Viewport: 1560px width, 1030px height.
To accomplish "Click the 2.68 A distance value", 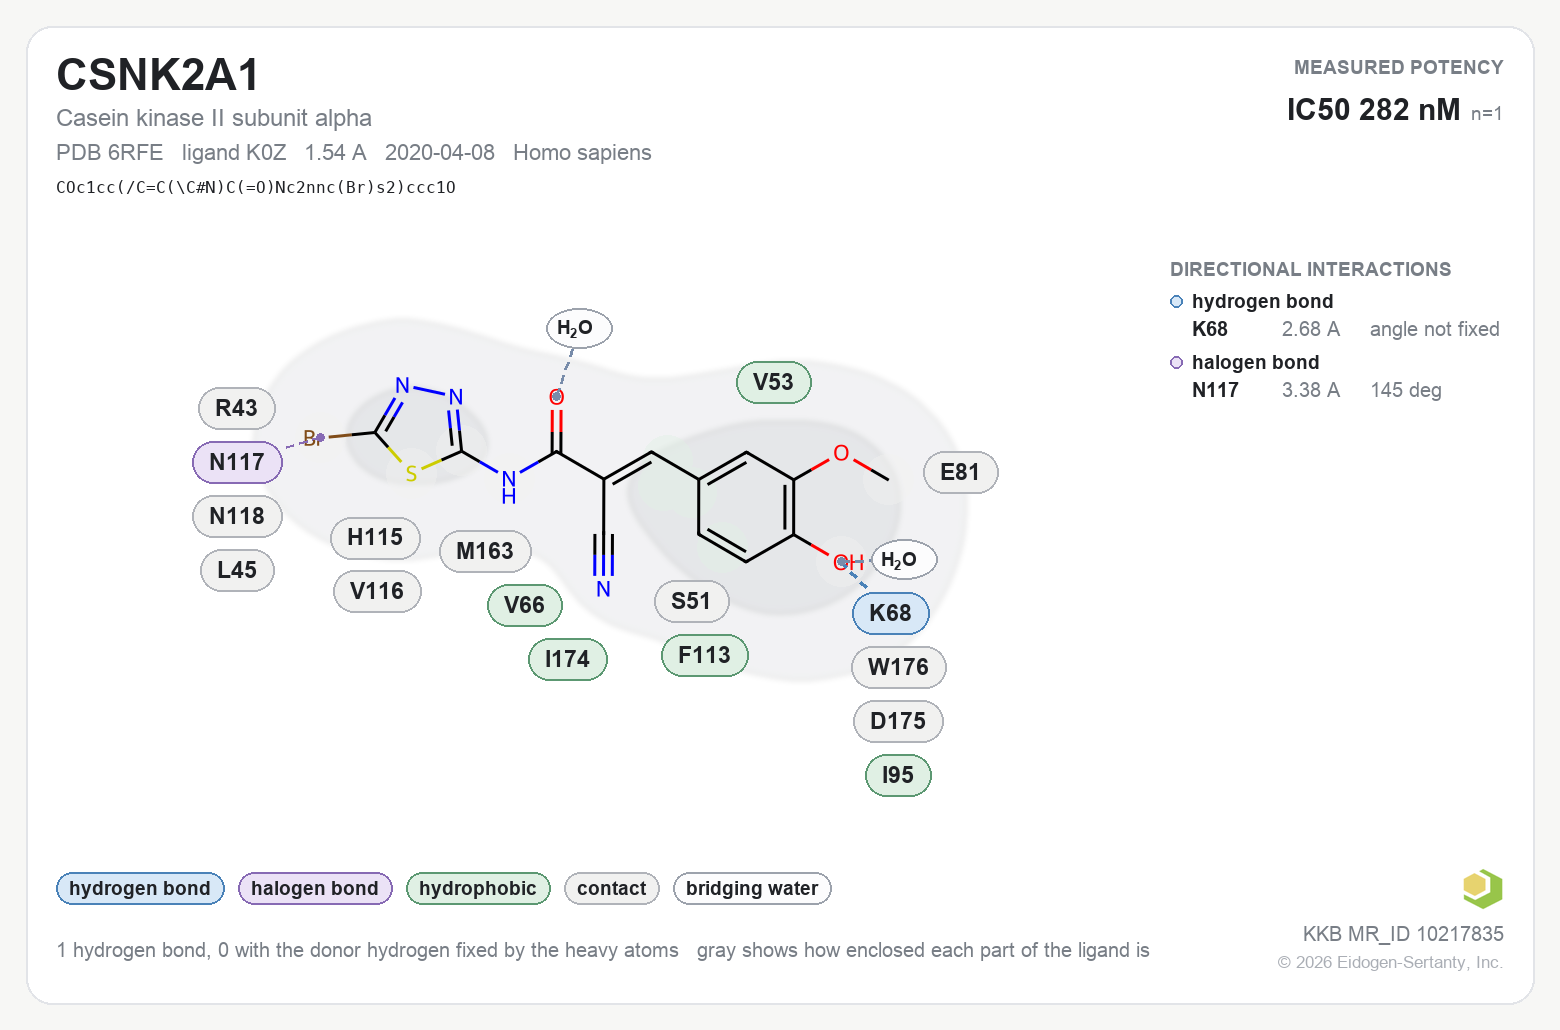I will coord(1310,329).
